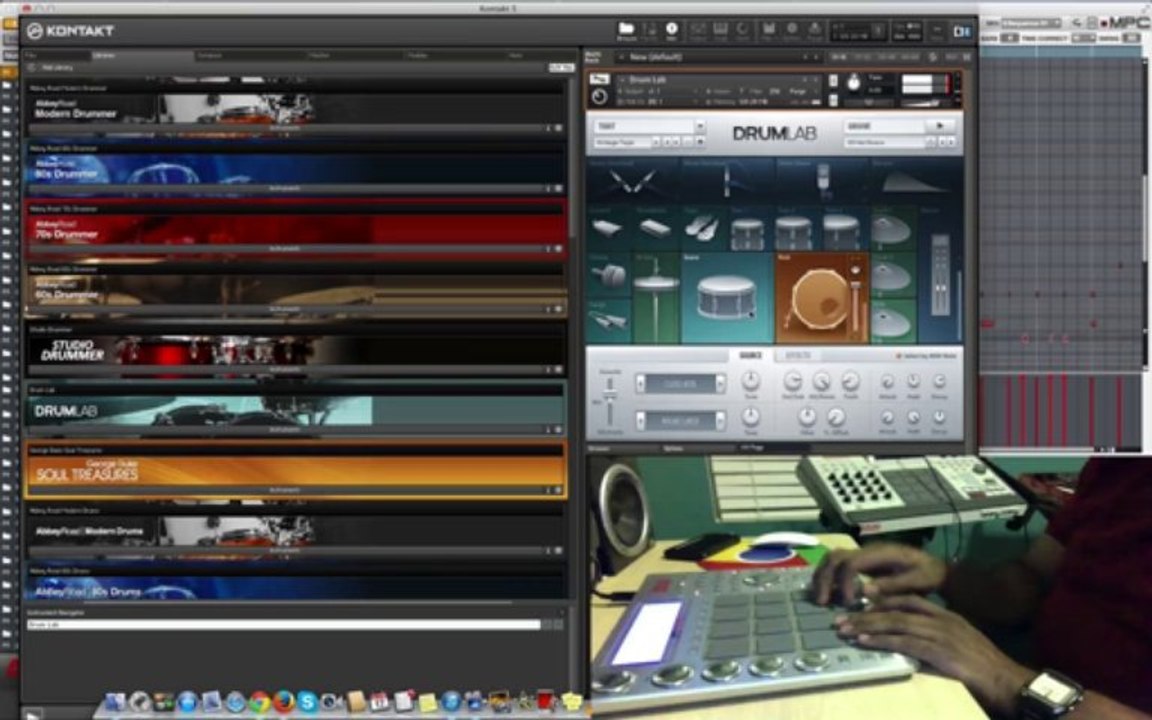This screenshot has width=1152, height=720.
Task: Open the Drum Lab library banner
Action: click(295, 411)
